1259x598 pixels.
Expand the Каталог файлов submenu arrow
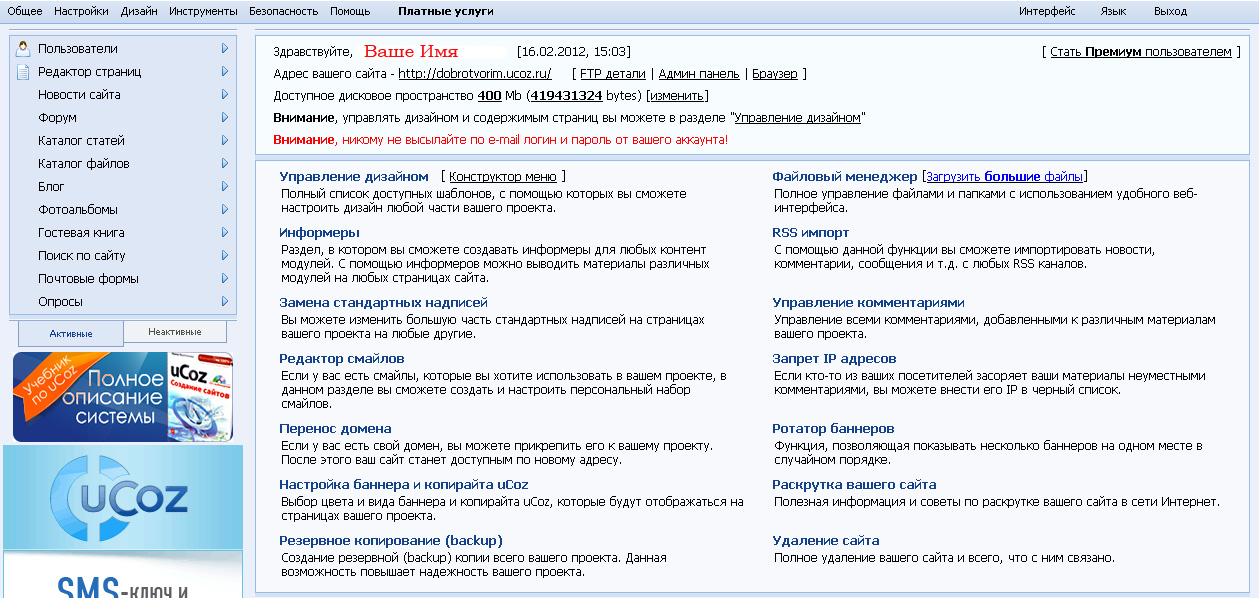pyautogui.click(x=225, y=163)
